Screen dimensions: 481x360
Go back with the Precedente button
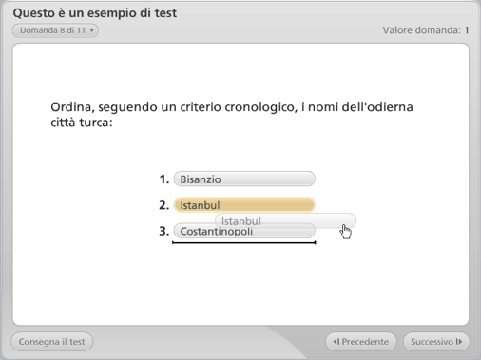point(361,342)
